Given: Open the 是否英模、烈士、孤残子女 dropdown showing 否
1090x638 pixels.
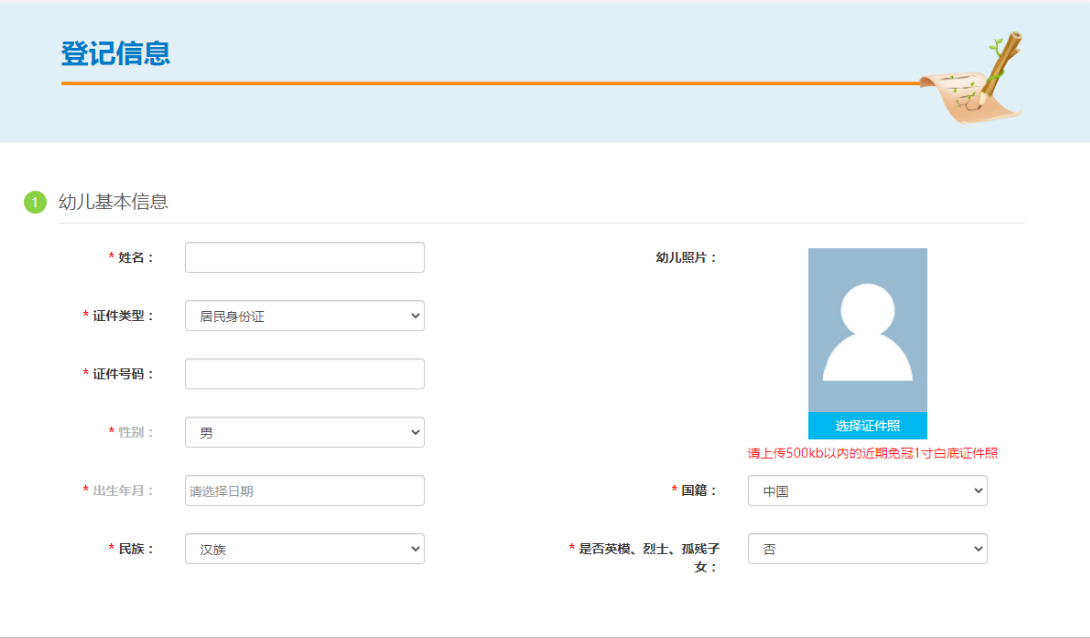Looking at the screenshot, I should [x=867, y=549].
